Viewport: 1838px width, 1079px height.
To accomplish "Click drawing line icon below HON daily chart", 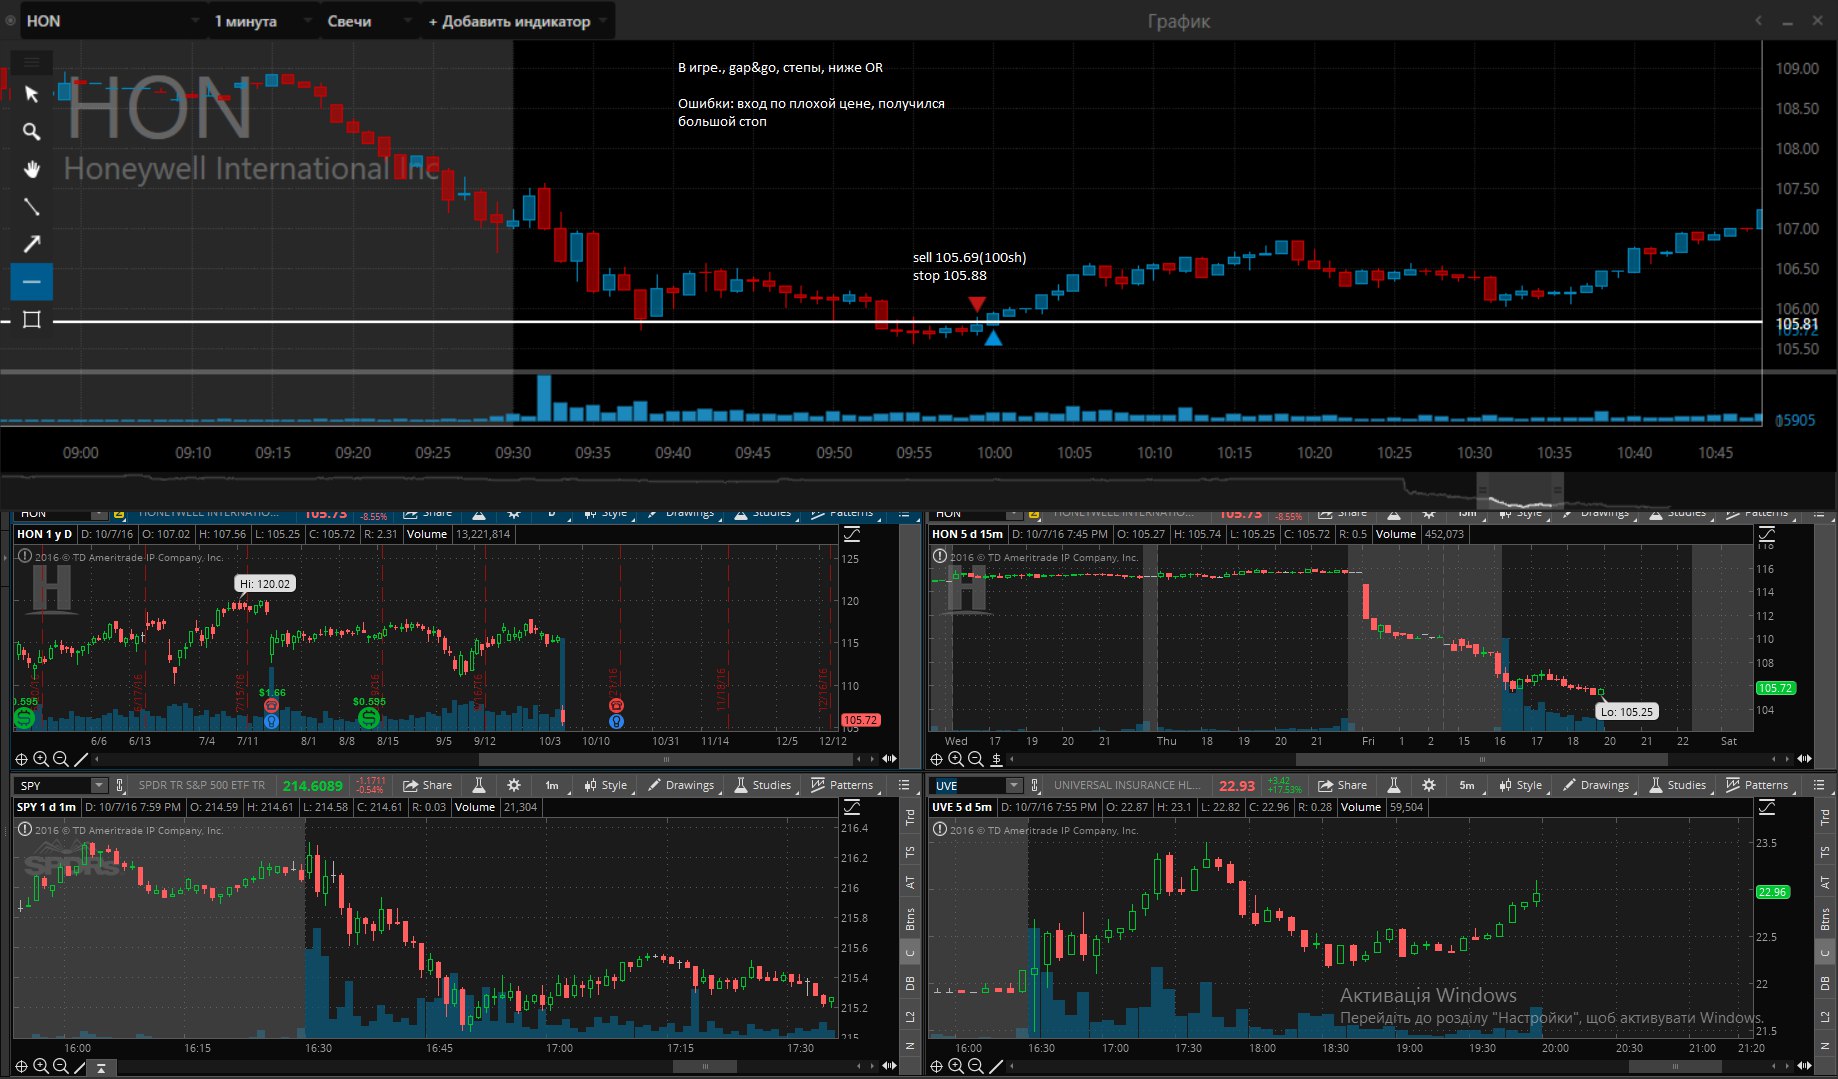I will point(81,759).
